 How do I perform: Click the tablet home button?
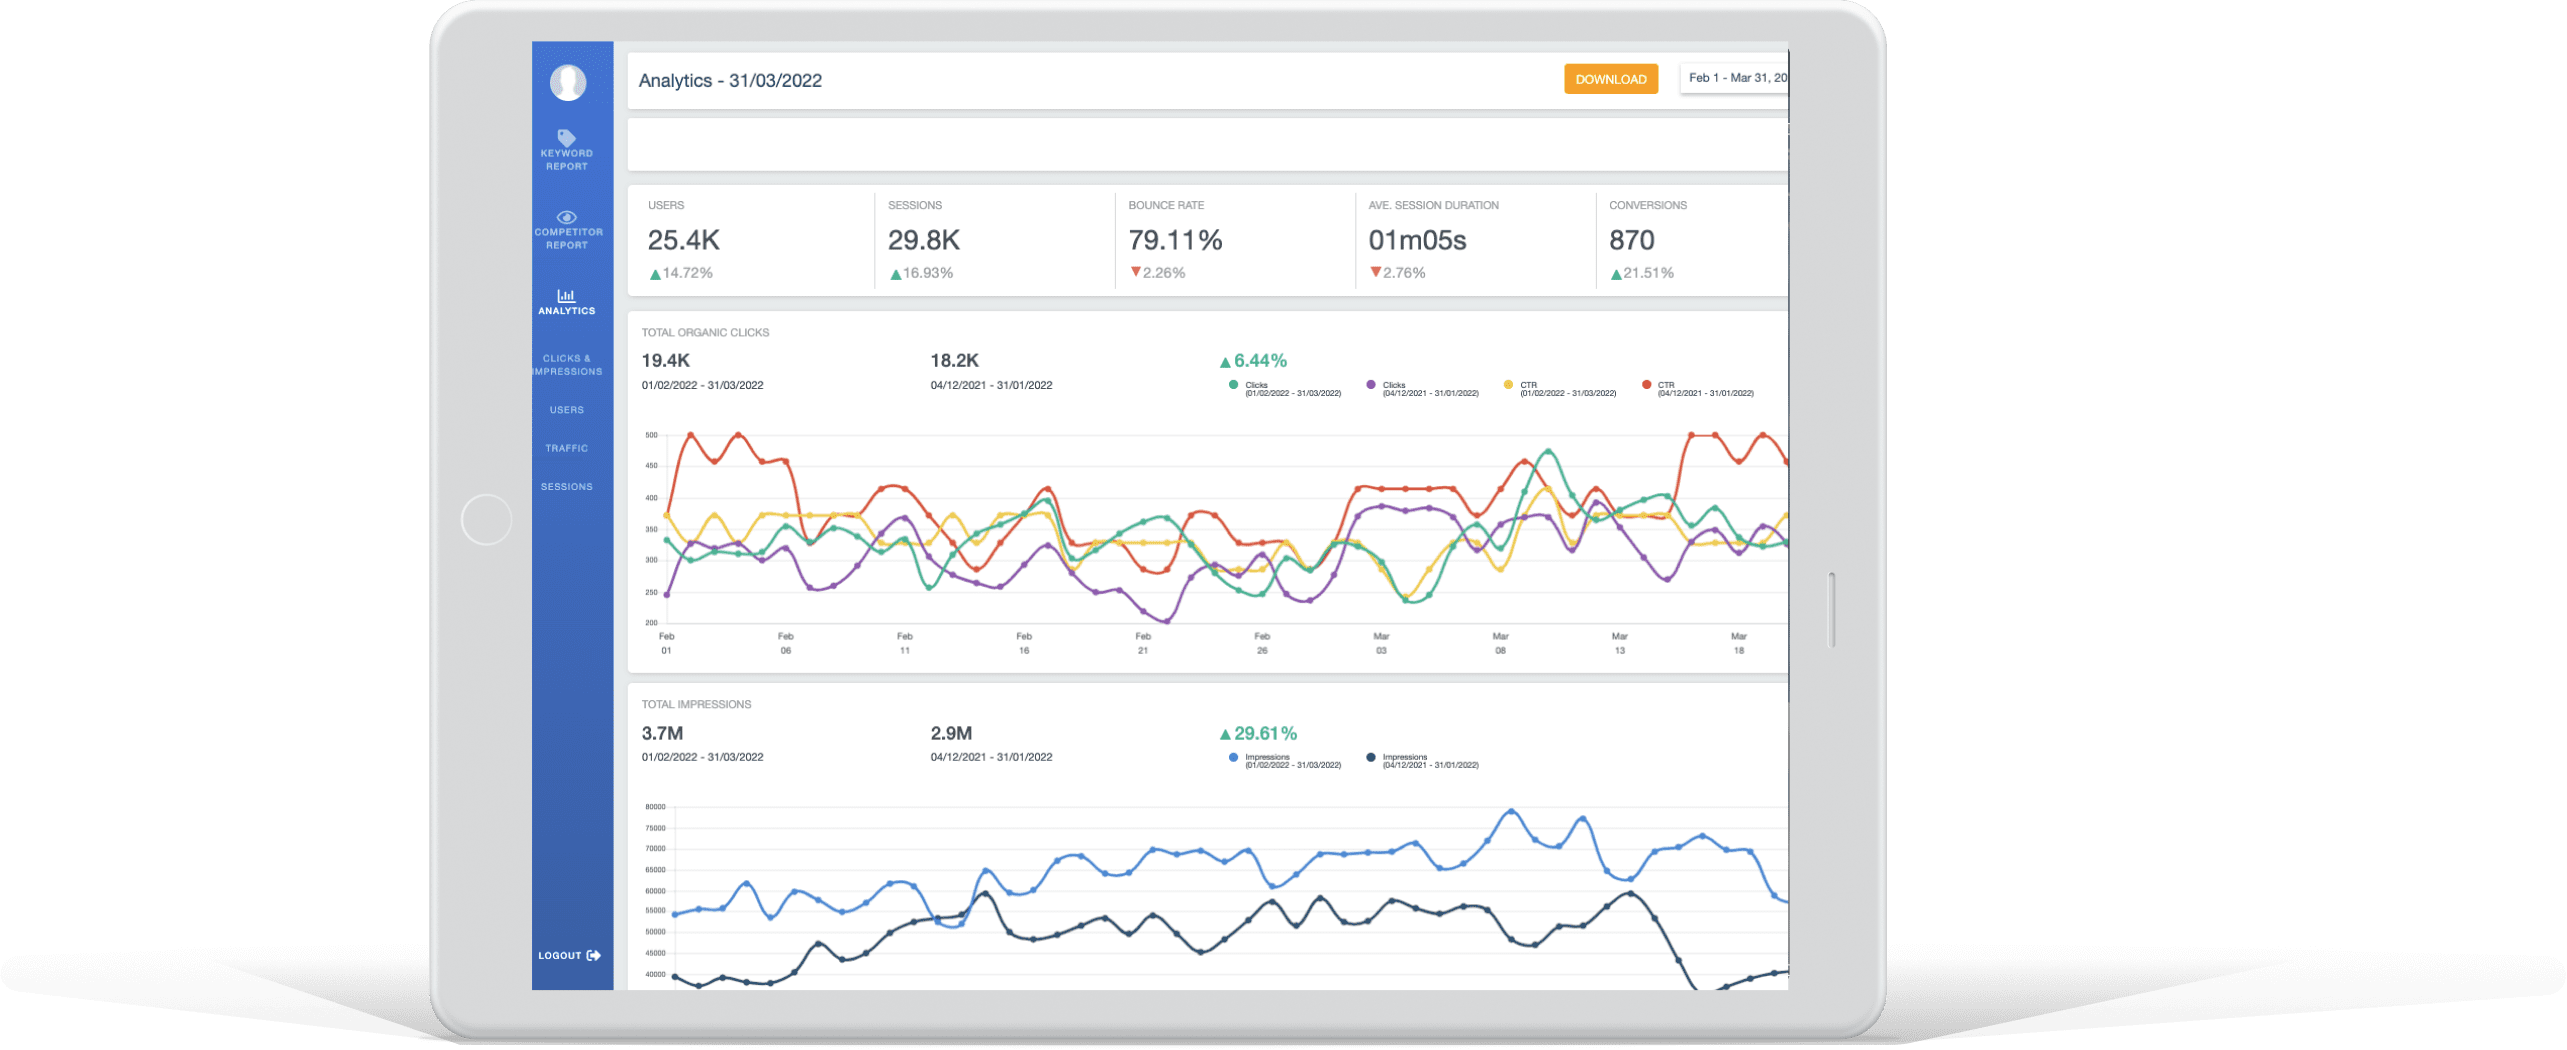click(x=486, y=520)
